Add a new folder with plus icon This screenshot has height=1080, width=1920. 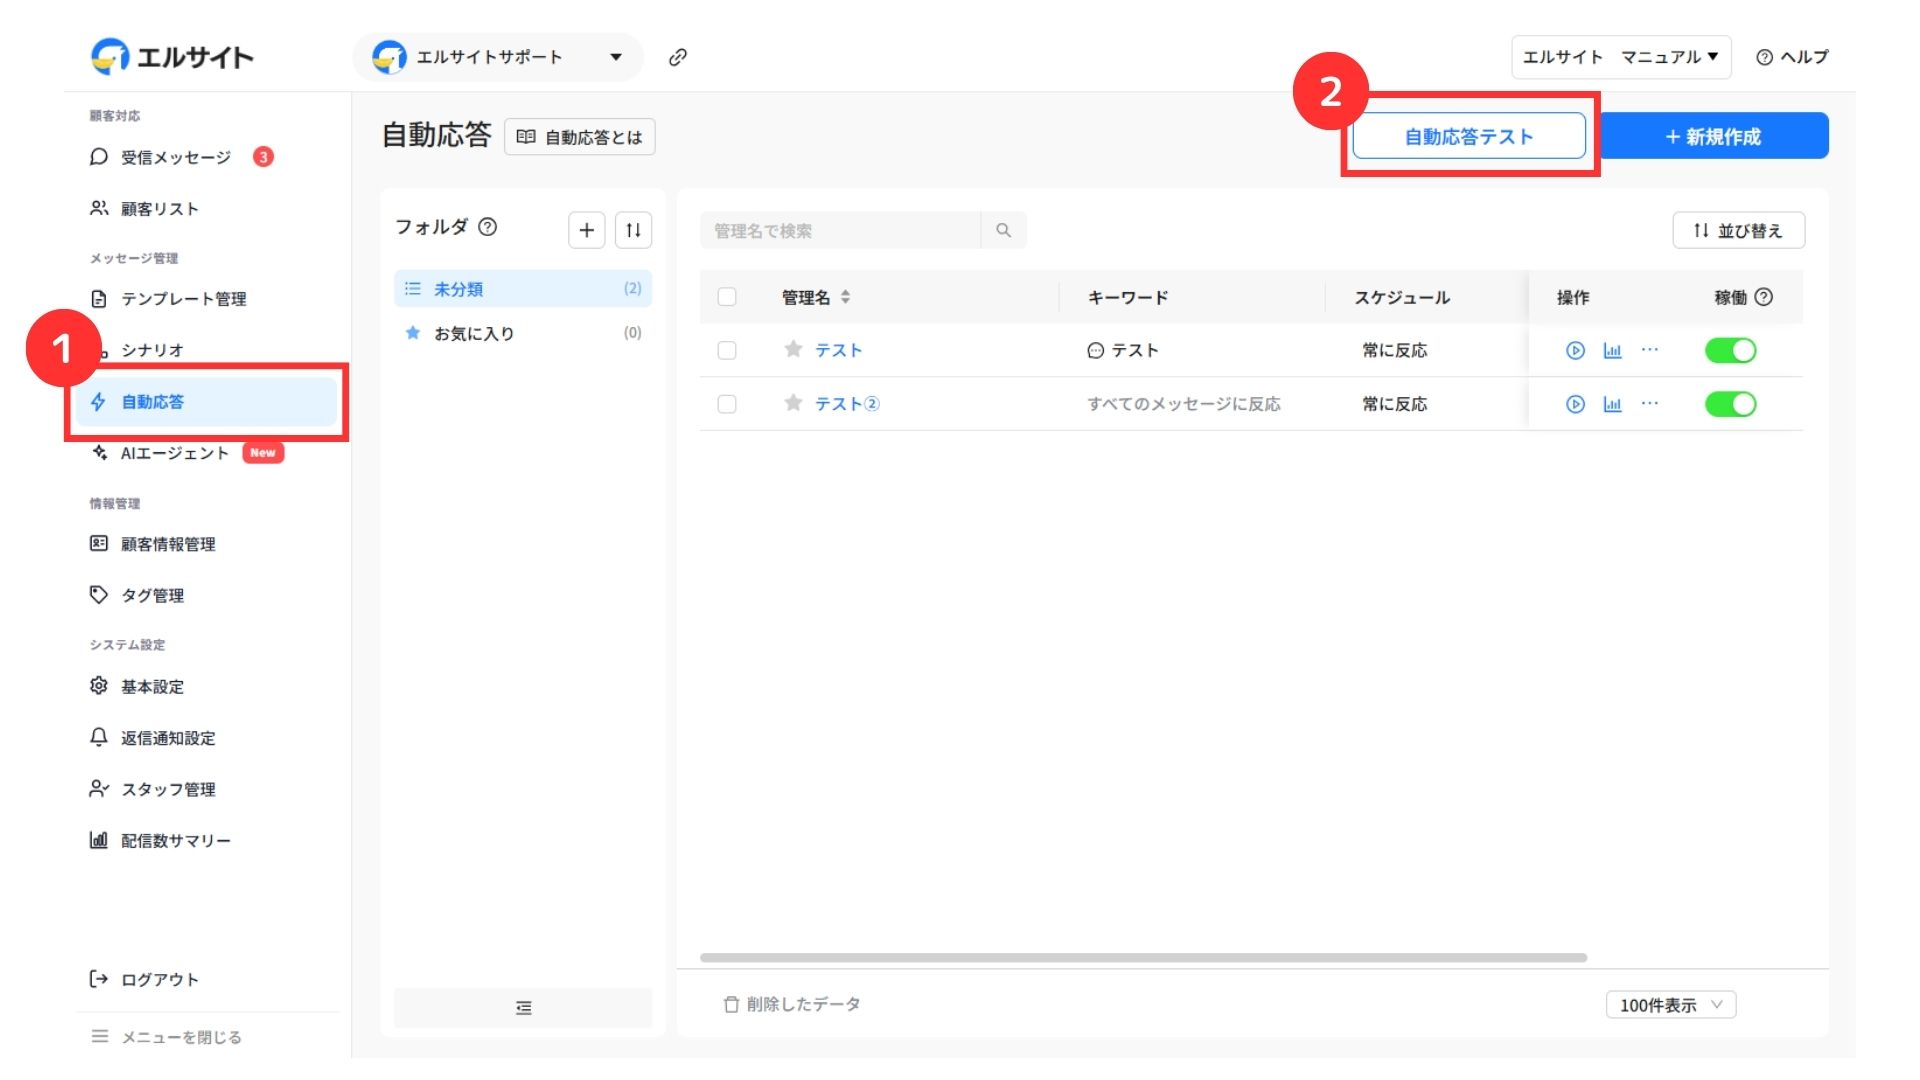(586, 230)
